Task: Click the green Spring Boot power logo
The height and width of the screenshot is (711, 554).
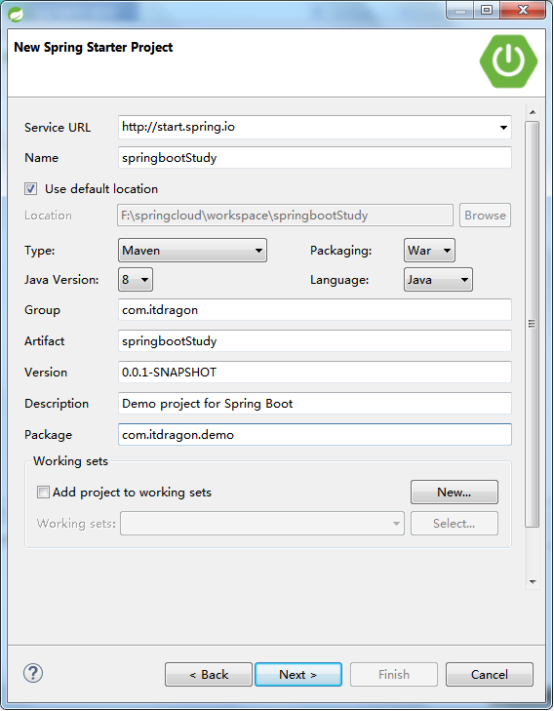Action: click(508, 61)
